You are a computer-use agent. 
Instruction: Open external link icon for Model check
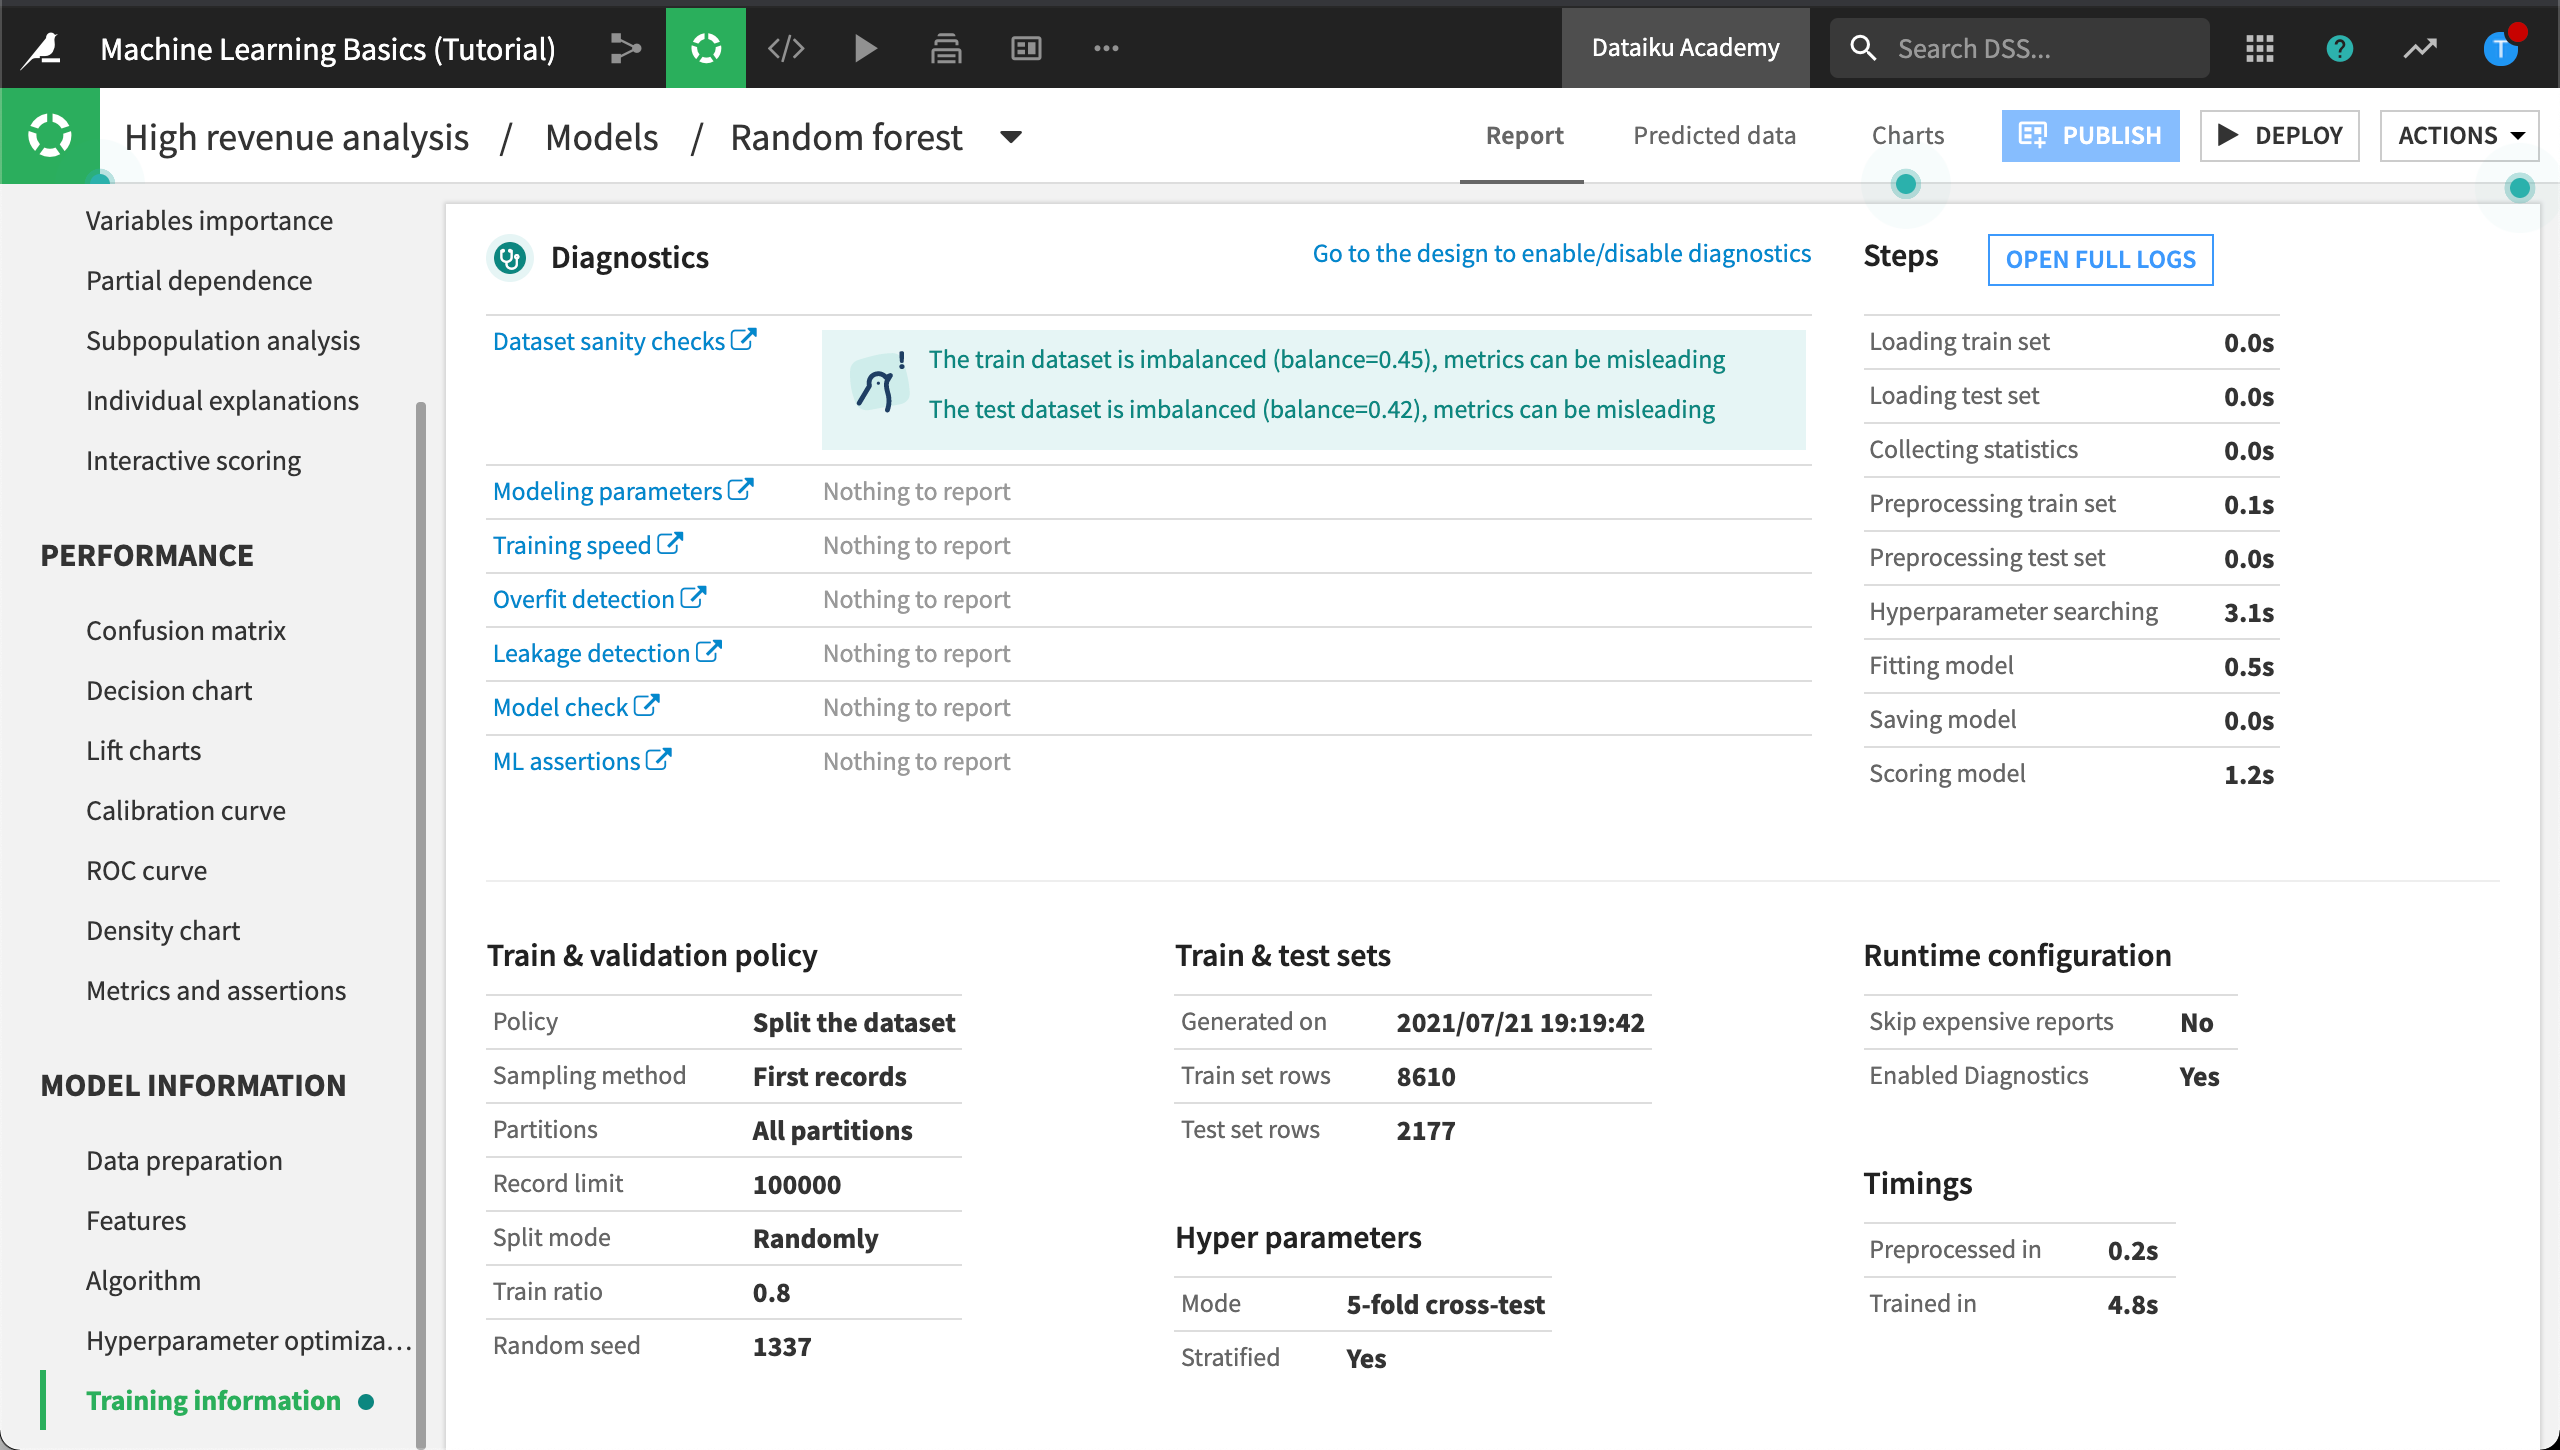(x=647, y=706)
